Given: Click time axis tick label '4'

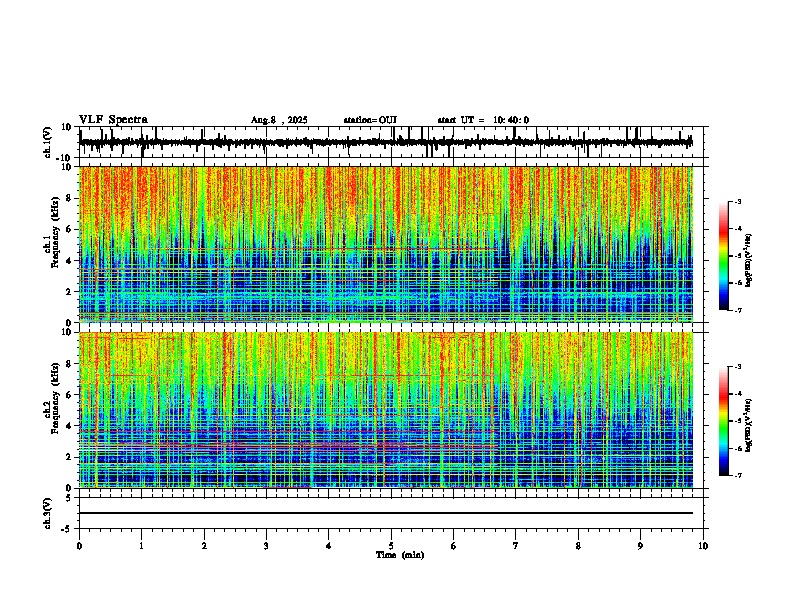Looking at the screenshot, I should coord(329,546).
